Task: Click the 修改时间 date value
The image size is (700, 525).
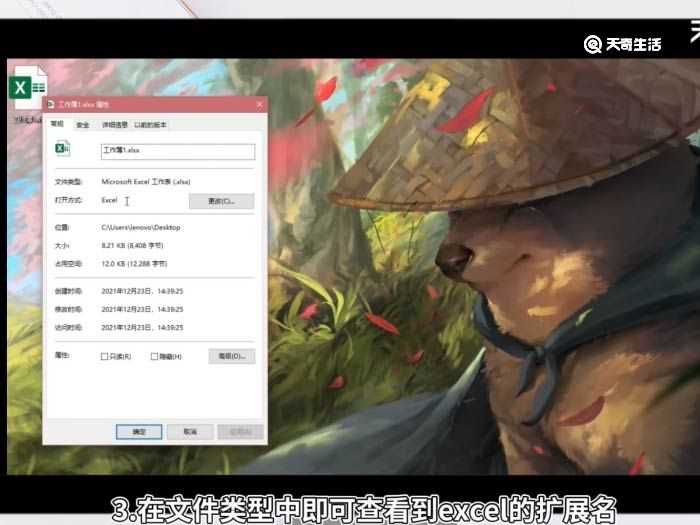Action: pyautogui.click(x=142, y=309)
